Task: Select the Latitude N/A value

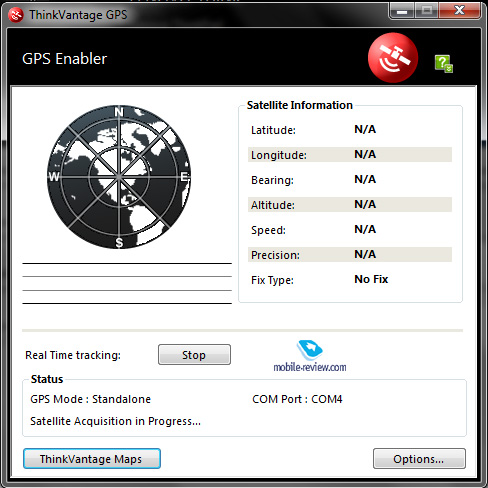Action: pyautogui.click(x=365, y=129)
